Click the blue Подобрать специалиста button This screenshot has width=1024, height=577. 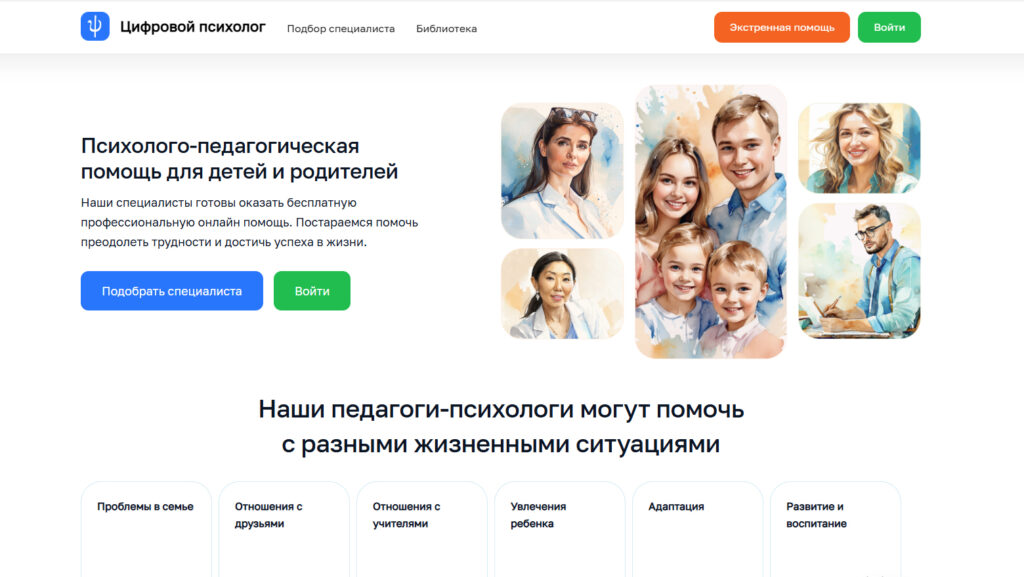pos(172,291)
